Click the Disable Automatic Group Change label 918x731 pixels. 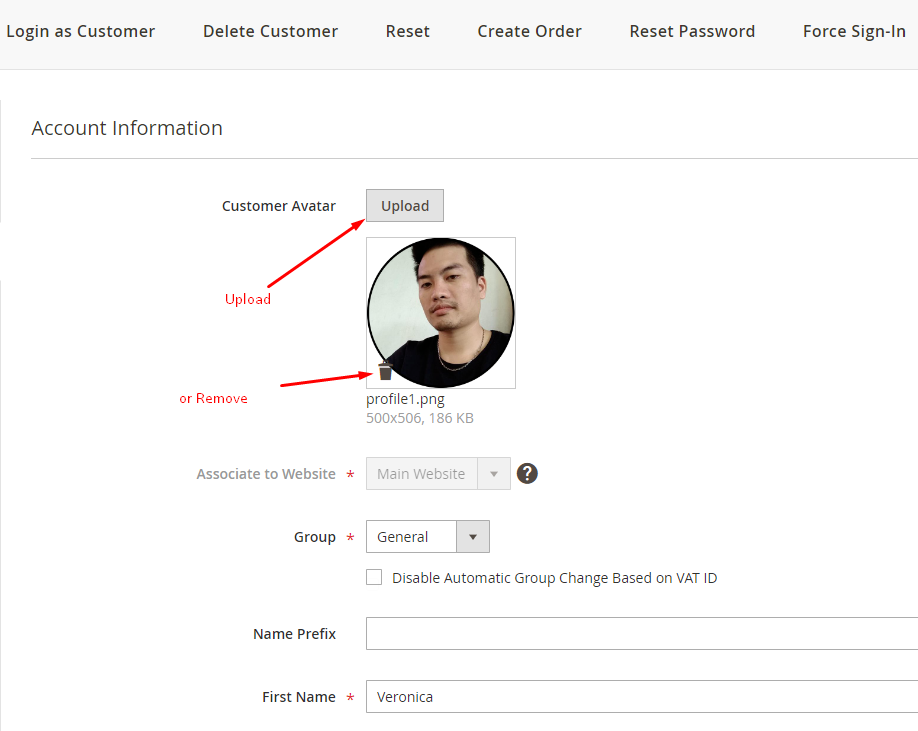tap(554, 578)
